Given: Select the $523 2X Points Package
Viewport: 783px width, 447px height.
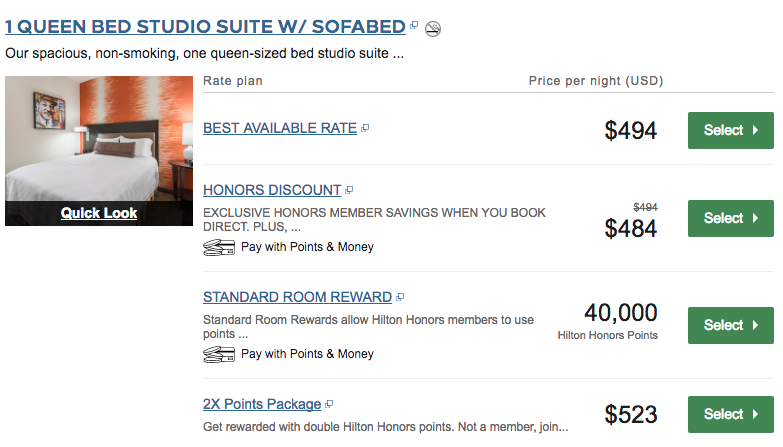Looking at the screenshot, I should click(730, 414).
